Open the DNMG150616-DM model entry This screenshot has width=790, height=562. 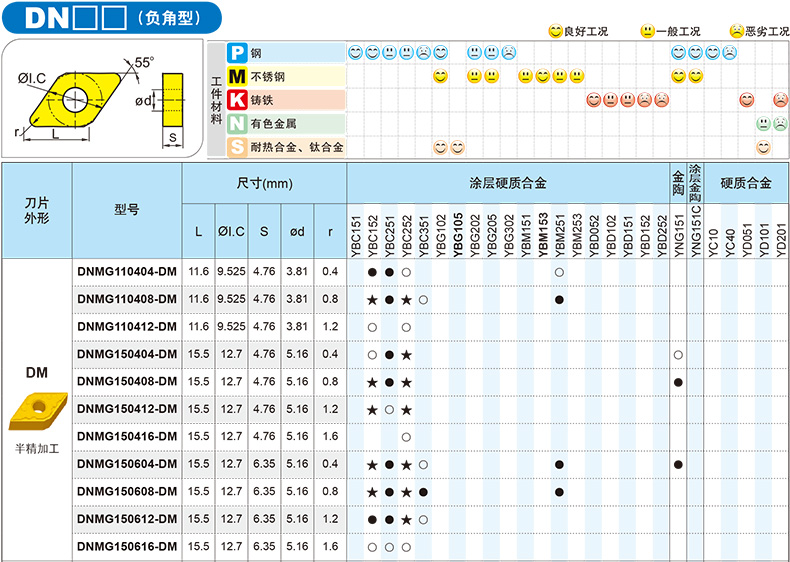tap(127, 546)
